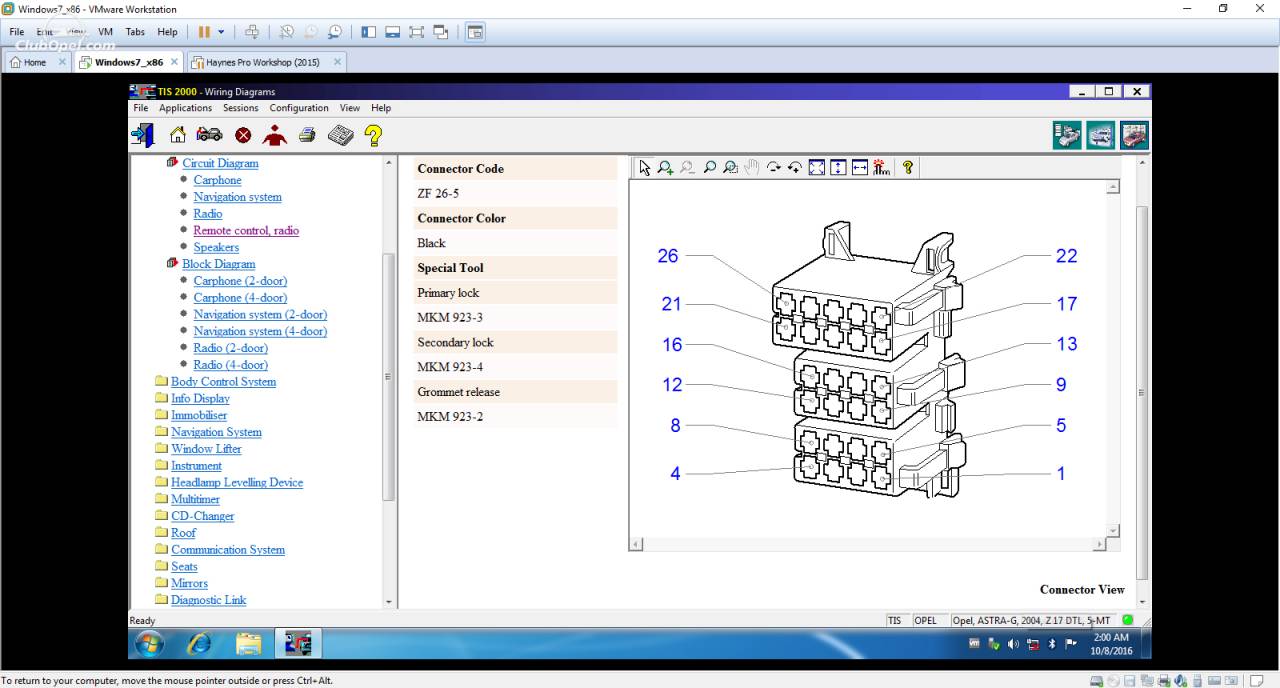
Task: Open the CD-Changer folder
Action: (x=202, y=516)
